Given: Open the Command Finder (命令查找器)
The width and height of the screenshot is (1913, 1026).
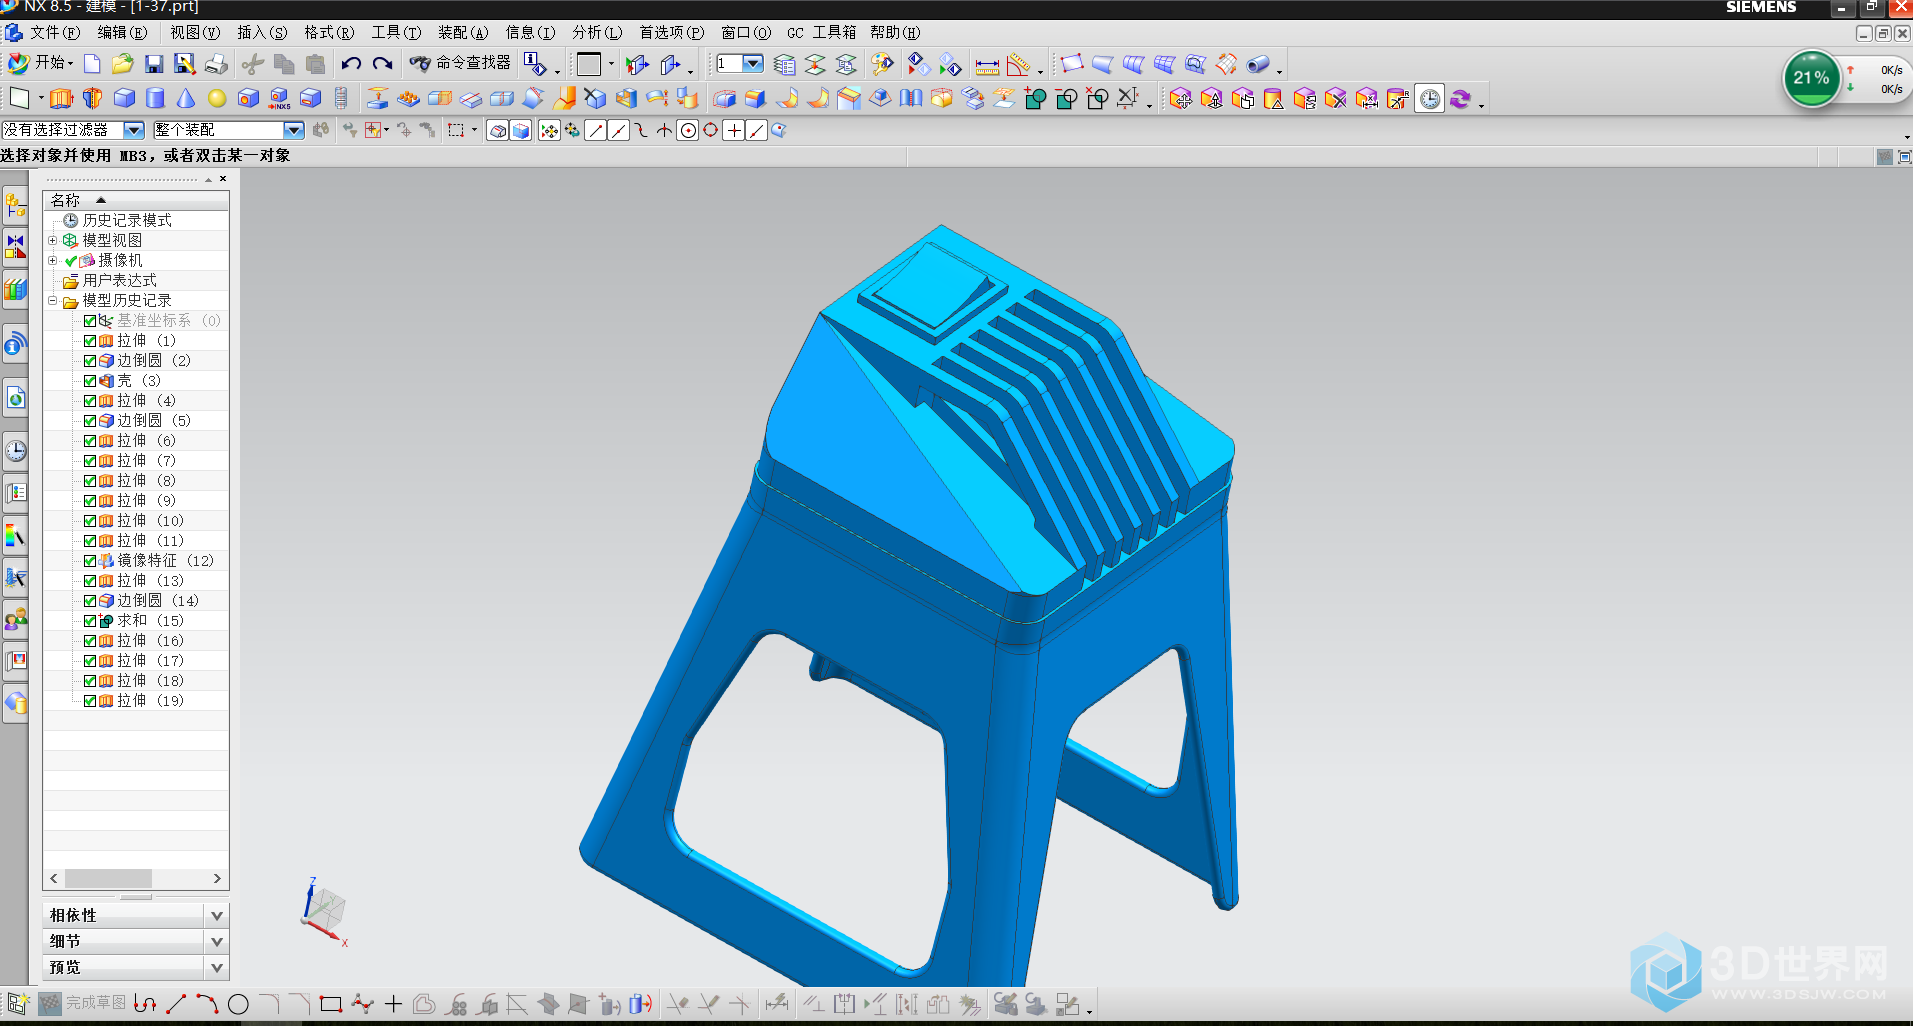Looking at the screenshot, I should pos(460,63).
